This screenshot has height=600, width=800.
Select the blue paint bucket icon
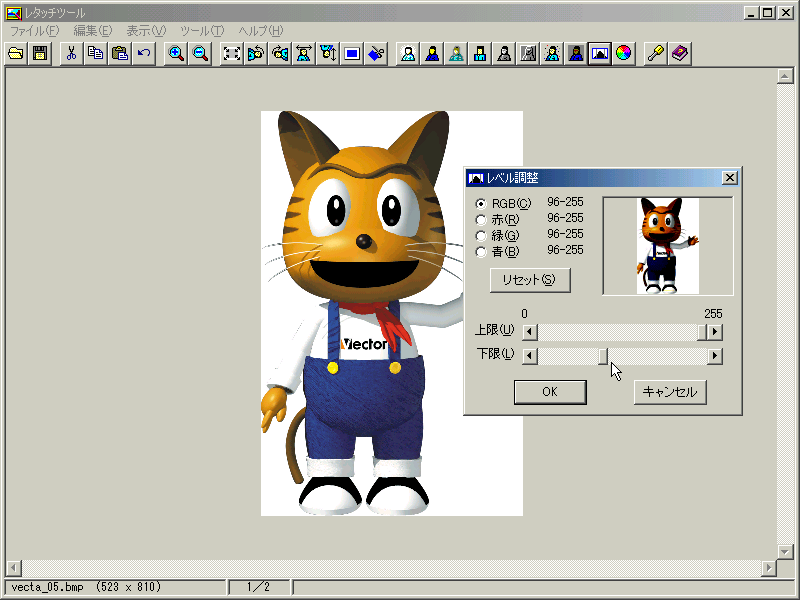376,53
